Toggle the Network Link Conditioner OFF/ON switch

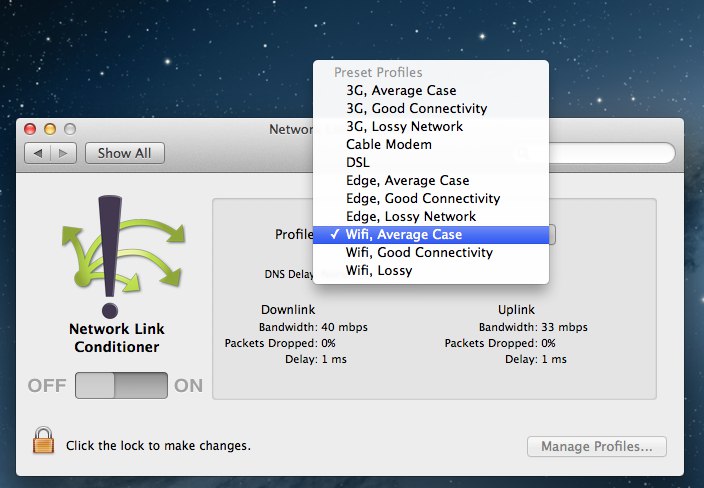click(121, 385)
